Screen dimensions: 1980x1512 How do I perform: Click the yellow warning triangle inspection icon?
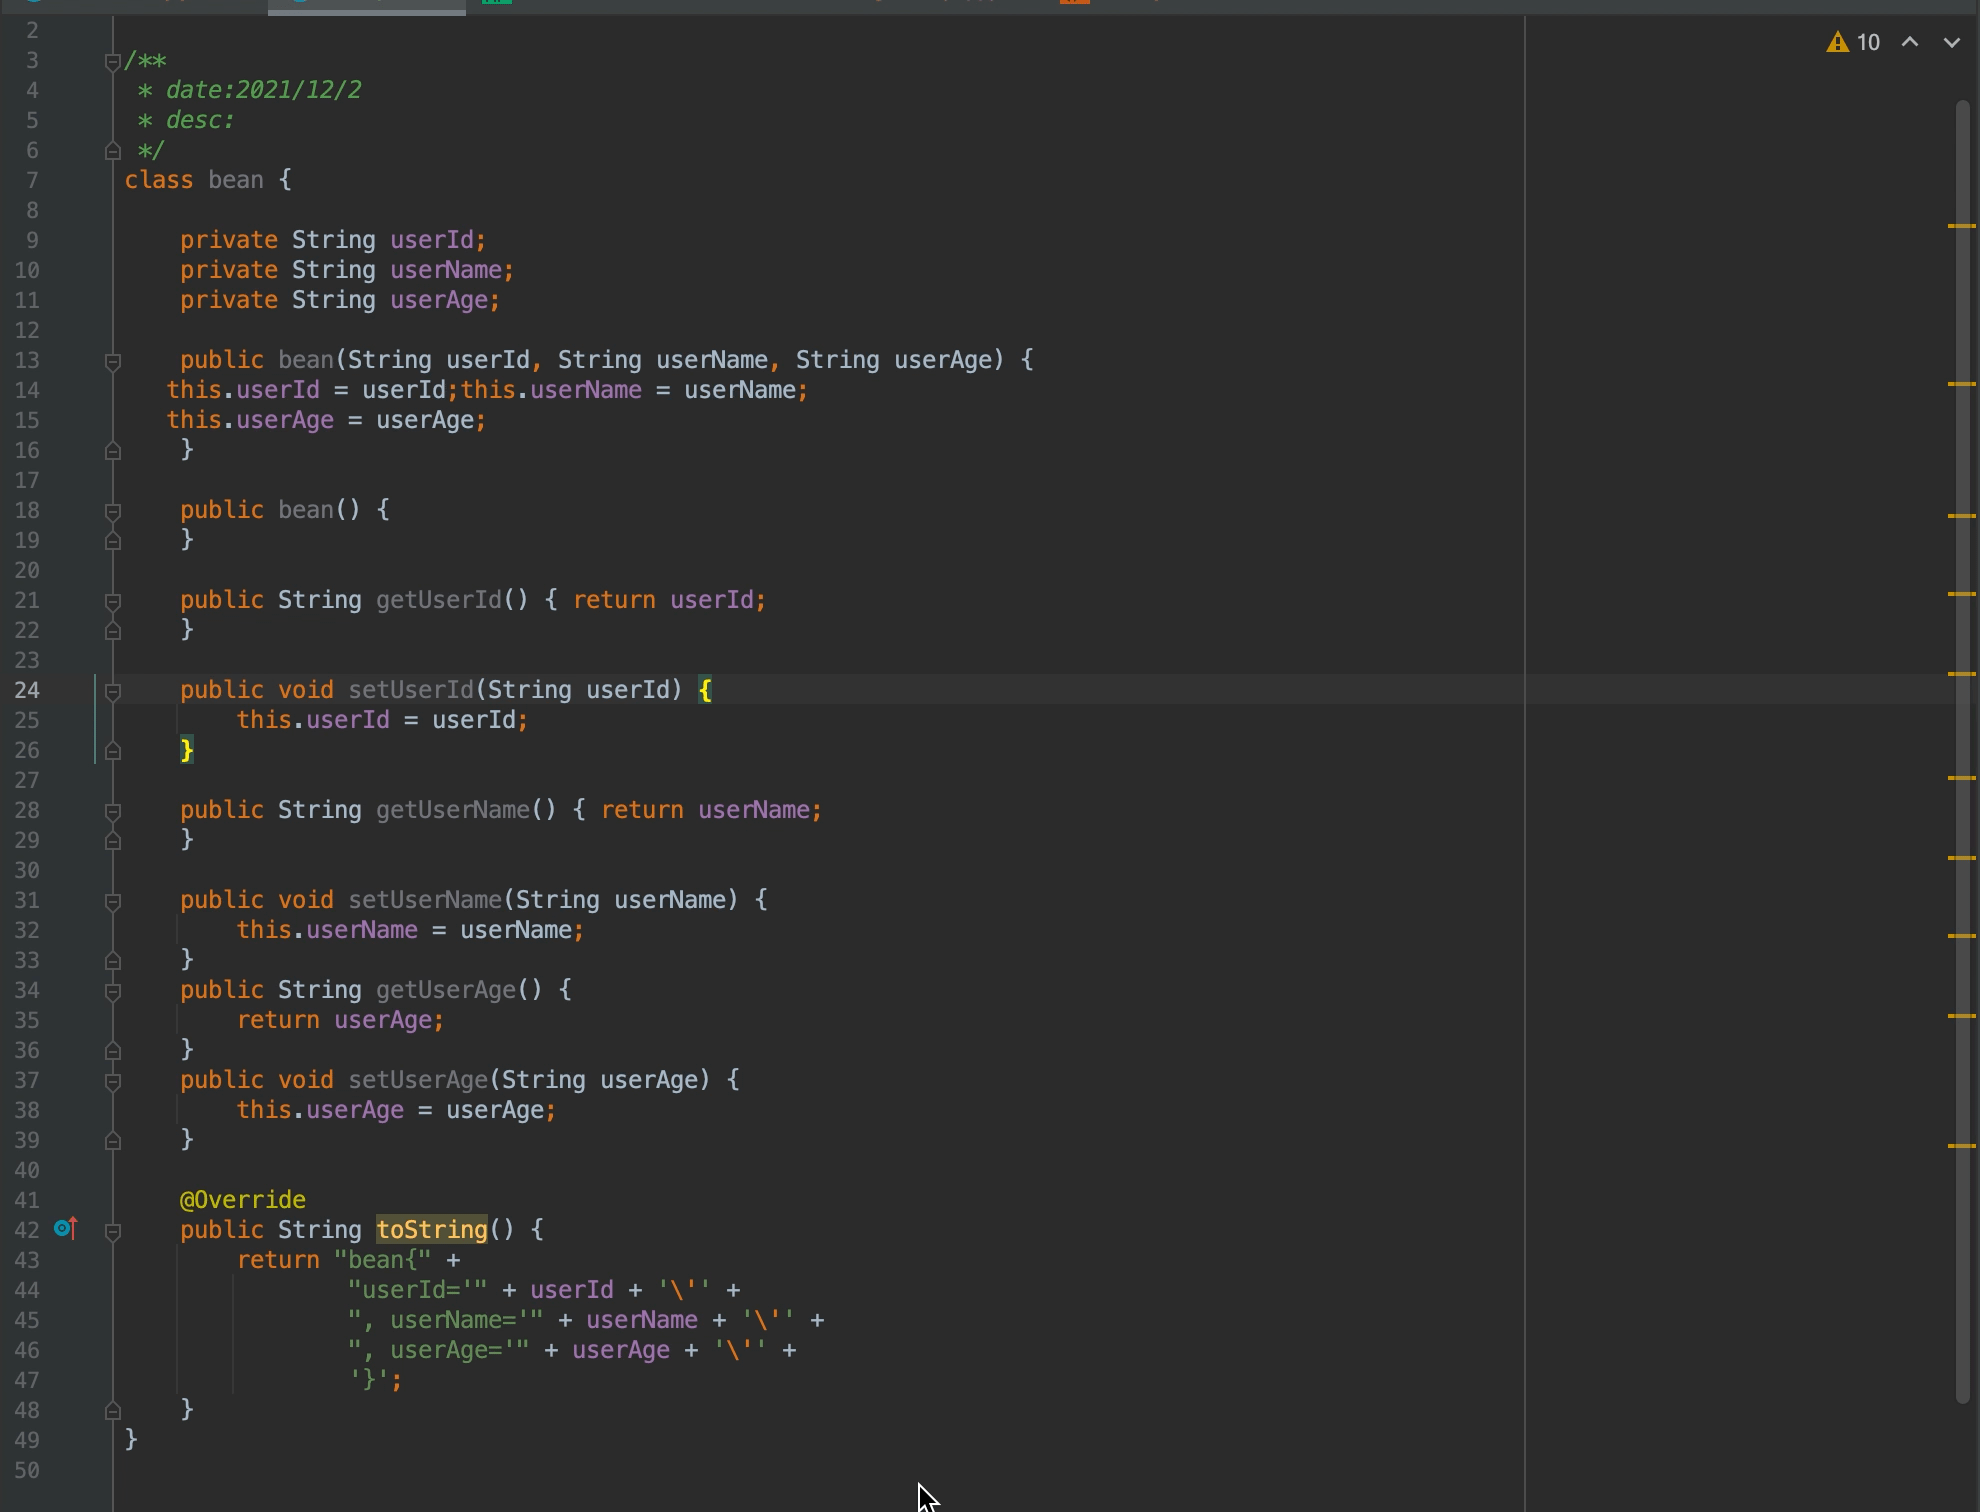click(1837, 42)
